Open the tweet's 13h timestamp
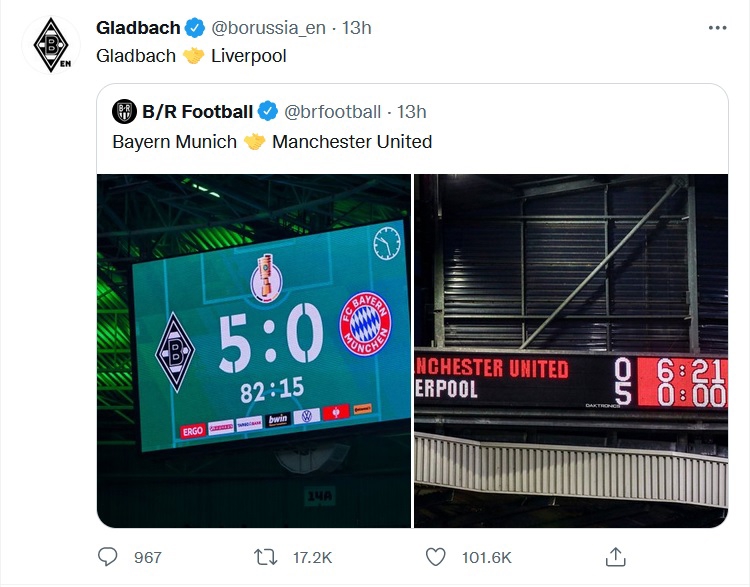The width and height of the screenshot is (750, 587). (x=357, y=28)
